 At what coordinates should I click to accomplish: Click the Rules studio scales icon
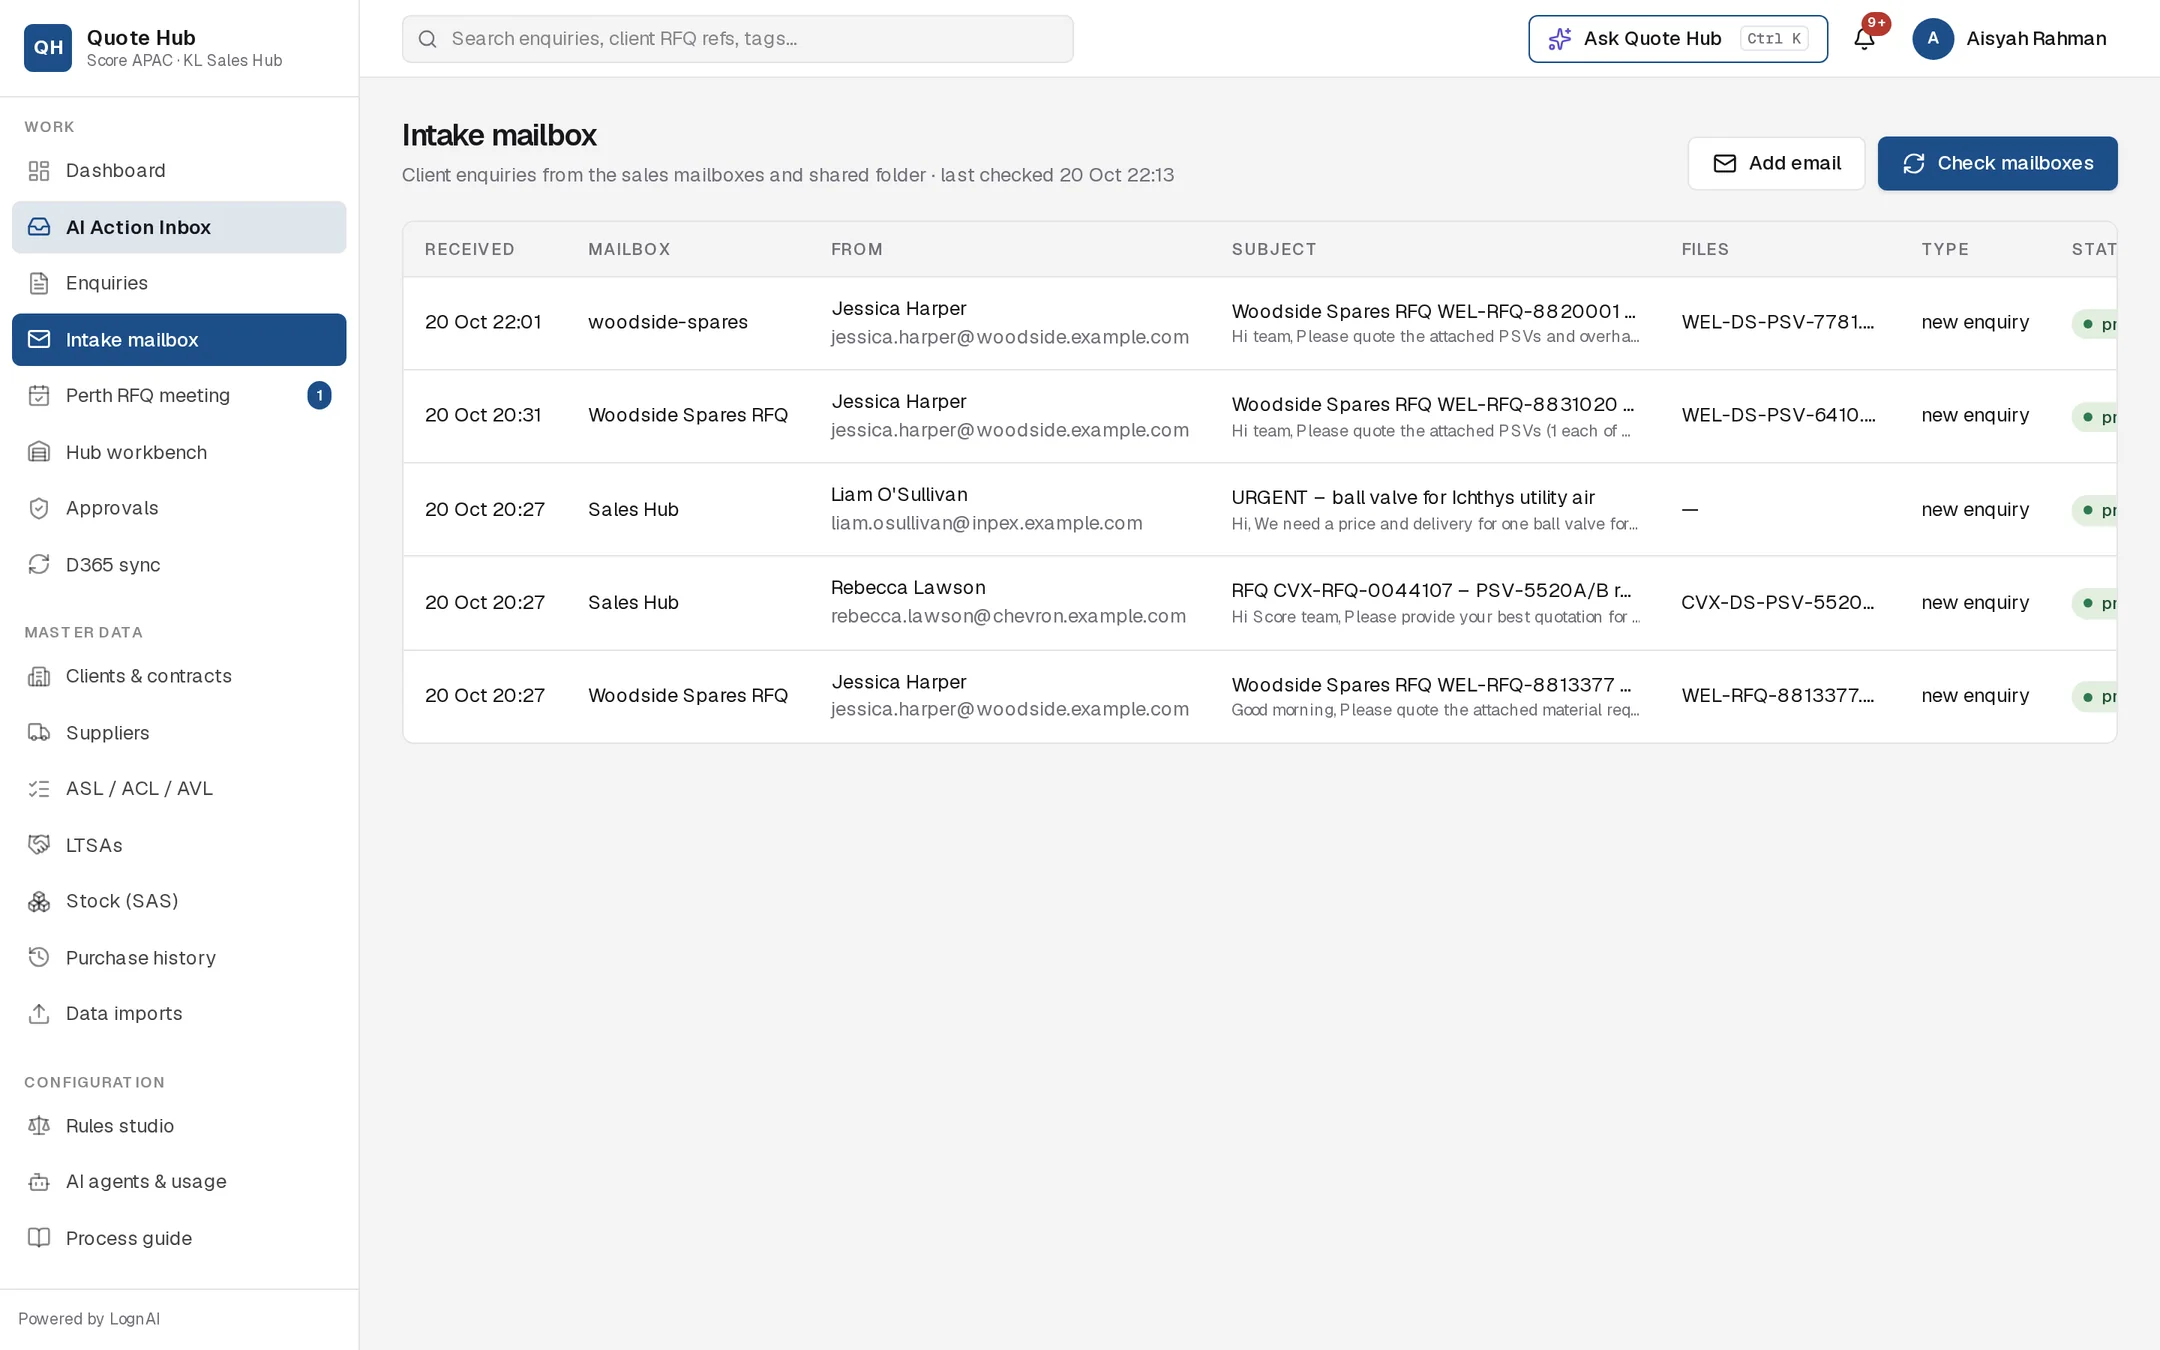39,1126
